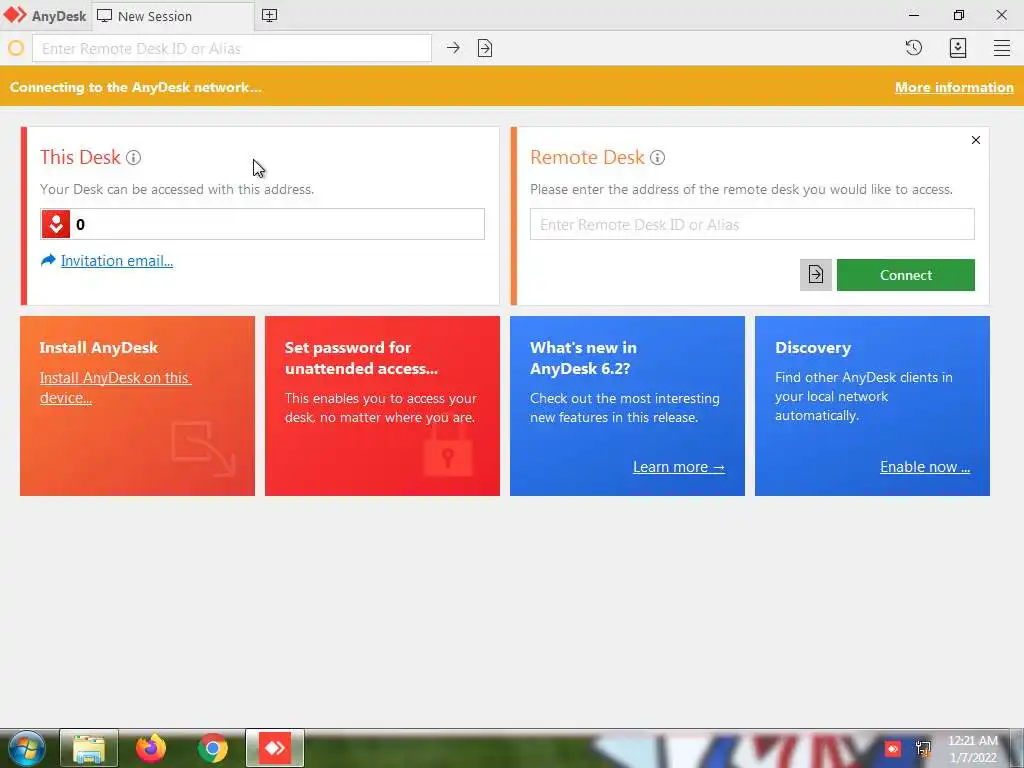Screen dimensions: 1024x768
Task: Click the connect arrow next to address bar
Action: pos(453,48)
